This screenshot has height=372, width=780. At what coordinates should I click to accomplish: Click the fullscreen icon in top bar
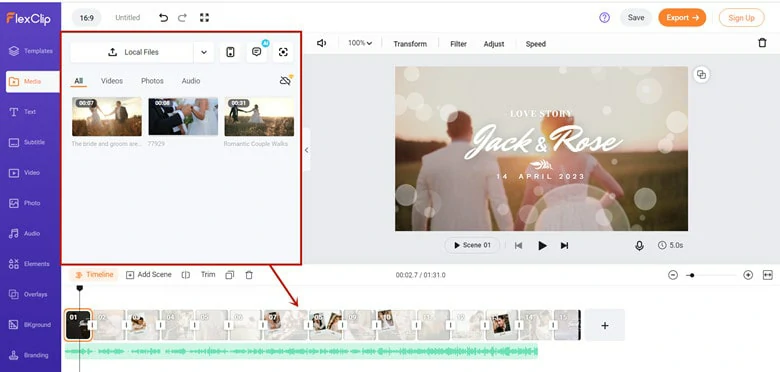(x=204, y=17)
